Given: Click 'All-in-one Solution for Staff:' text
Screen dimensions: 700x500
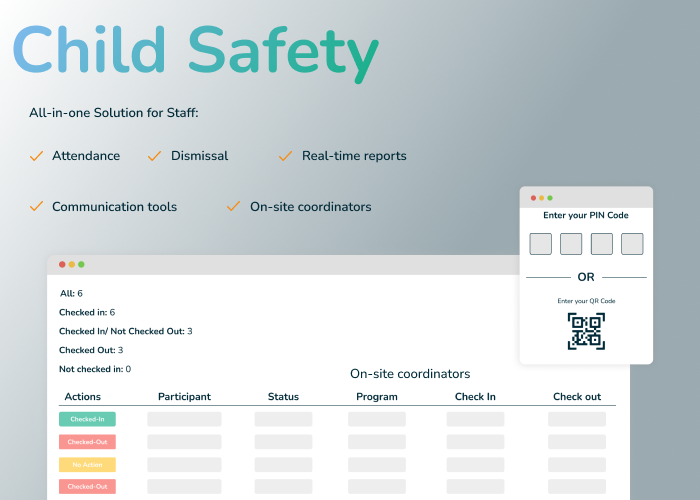Looking at the screenshot, I should point(114,112).
